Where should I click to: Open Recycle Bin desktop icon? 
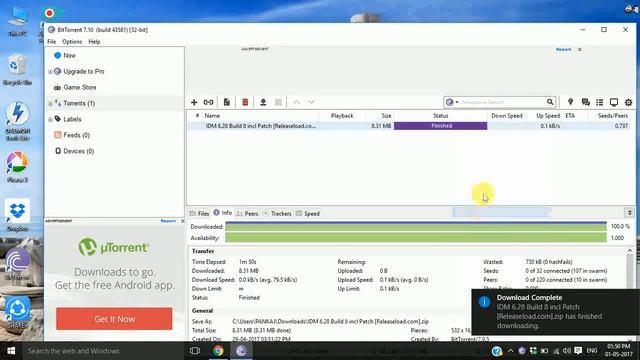[x=17, y=70]
